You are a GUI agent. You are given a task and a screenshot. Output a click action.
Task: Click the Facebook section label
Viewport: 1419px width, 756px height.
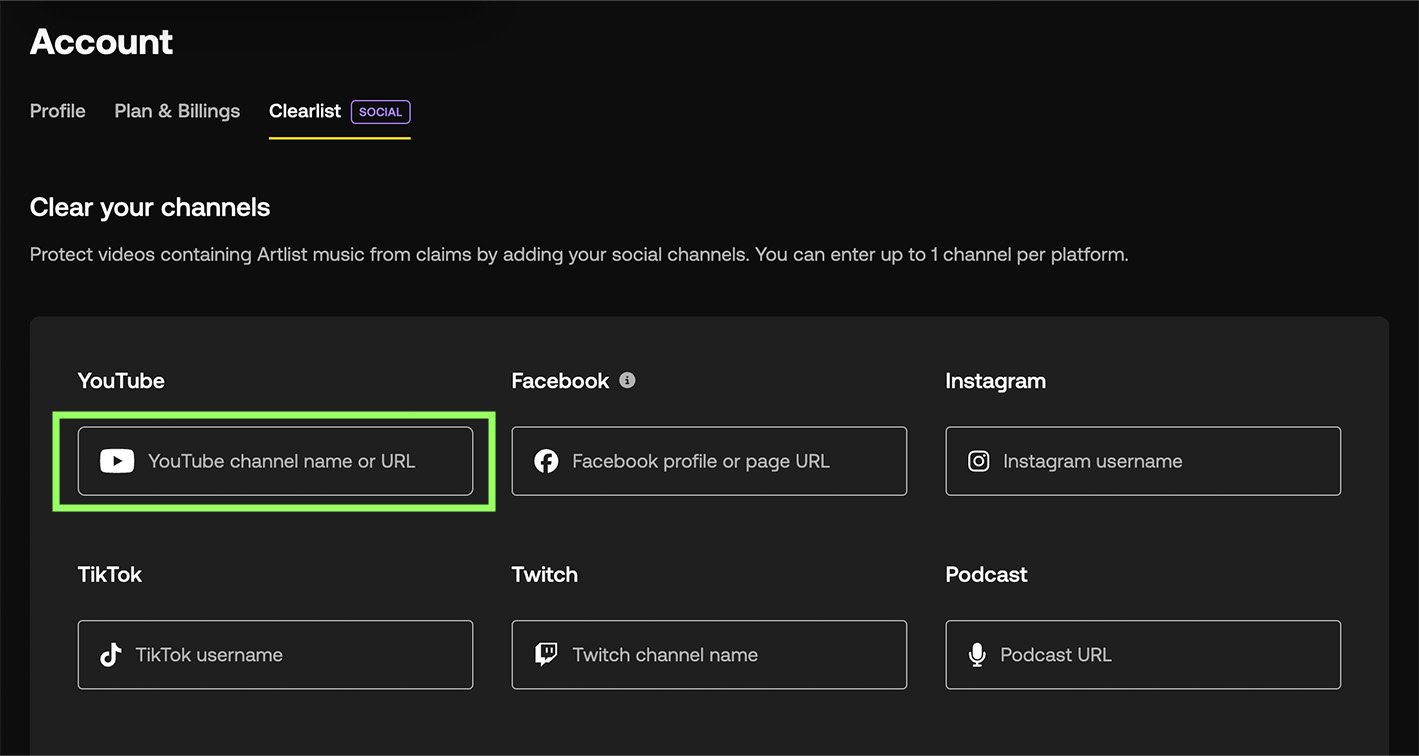560,381
